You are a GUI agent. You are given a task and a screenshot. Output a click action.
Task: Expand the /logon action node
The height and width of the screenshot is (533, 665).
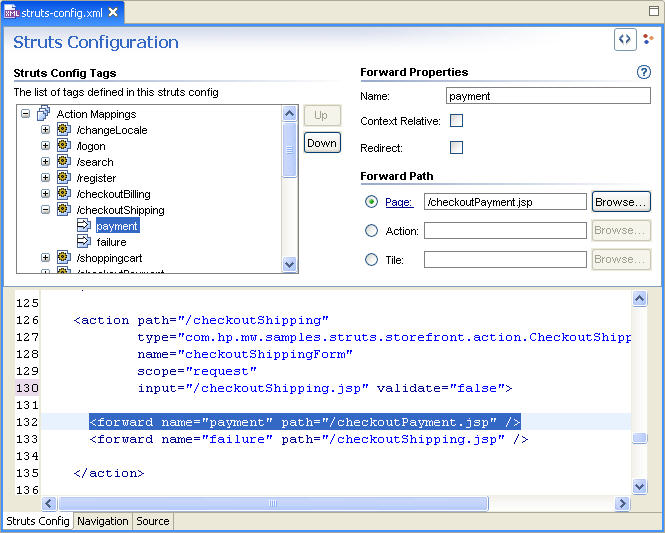point(45,145)
